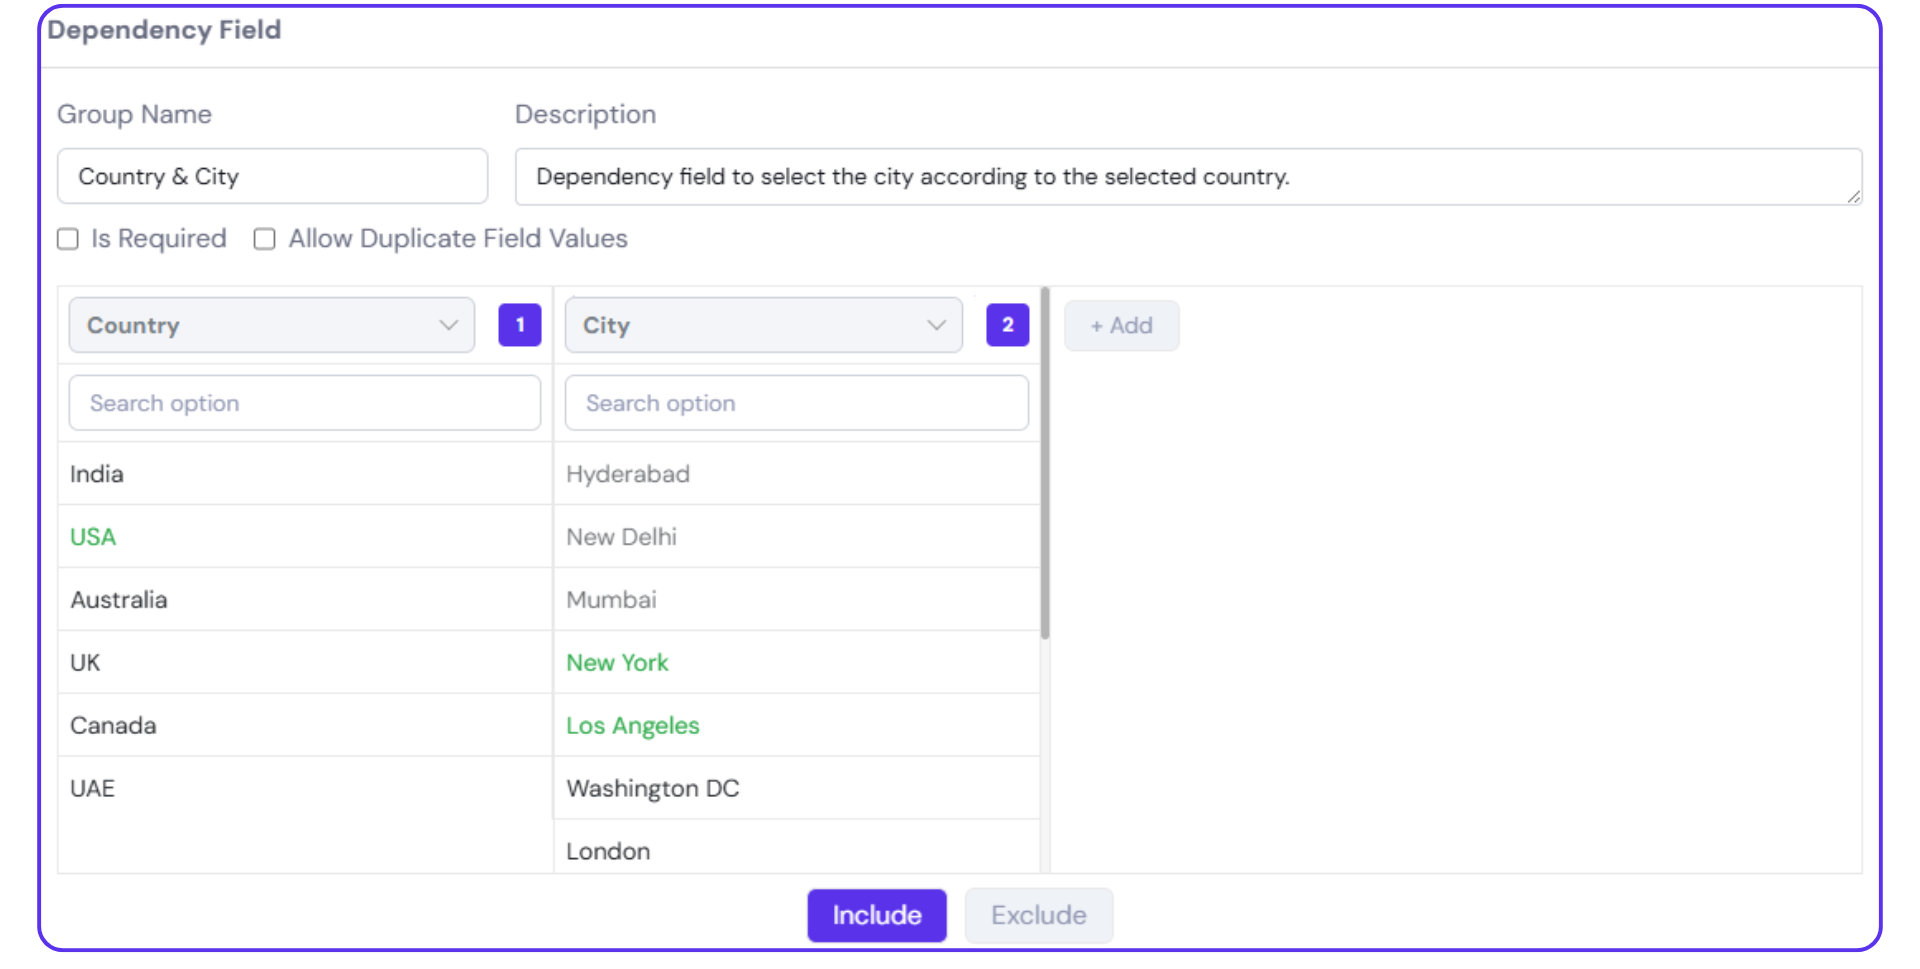Screen dimensions: 1920x969
Task: Click the + Add button
Action: pos(1121,326)
